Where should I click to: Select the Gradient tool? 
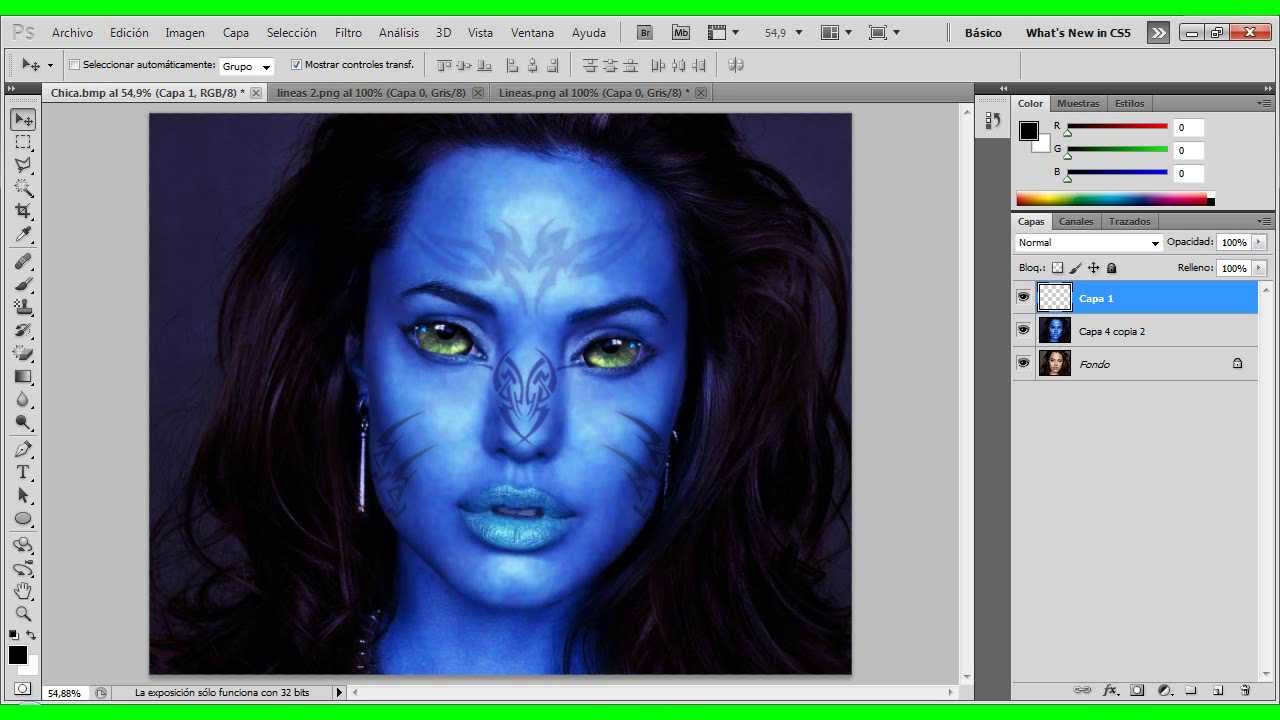click(23, 377)
